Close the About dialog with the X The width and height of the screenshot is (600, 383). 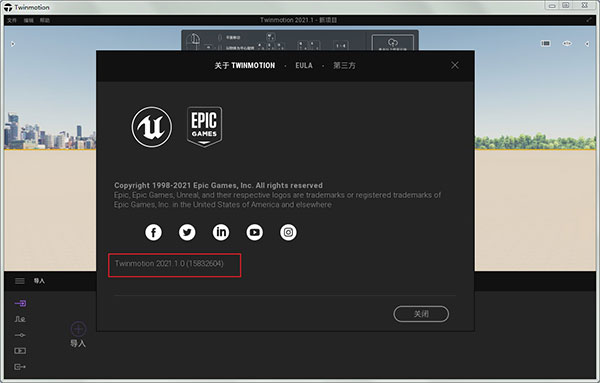[x=455, y=65]
